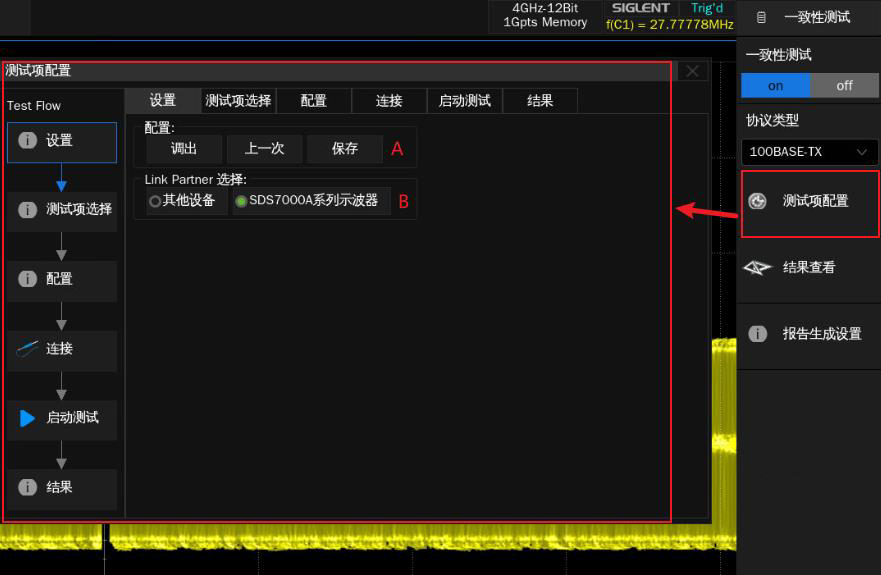Open 结果查看 in the right menu
Viewport: 881px width, 575px height.
[x=809, y=268]
